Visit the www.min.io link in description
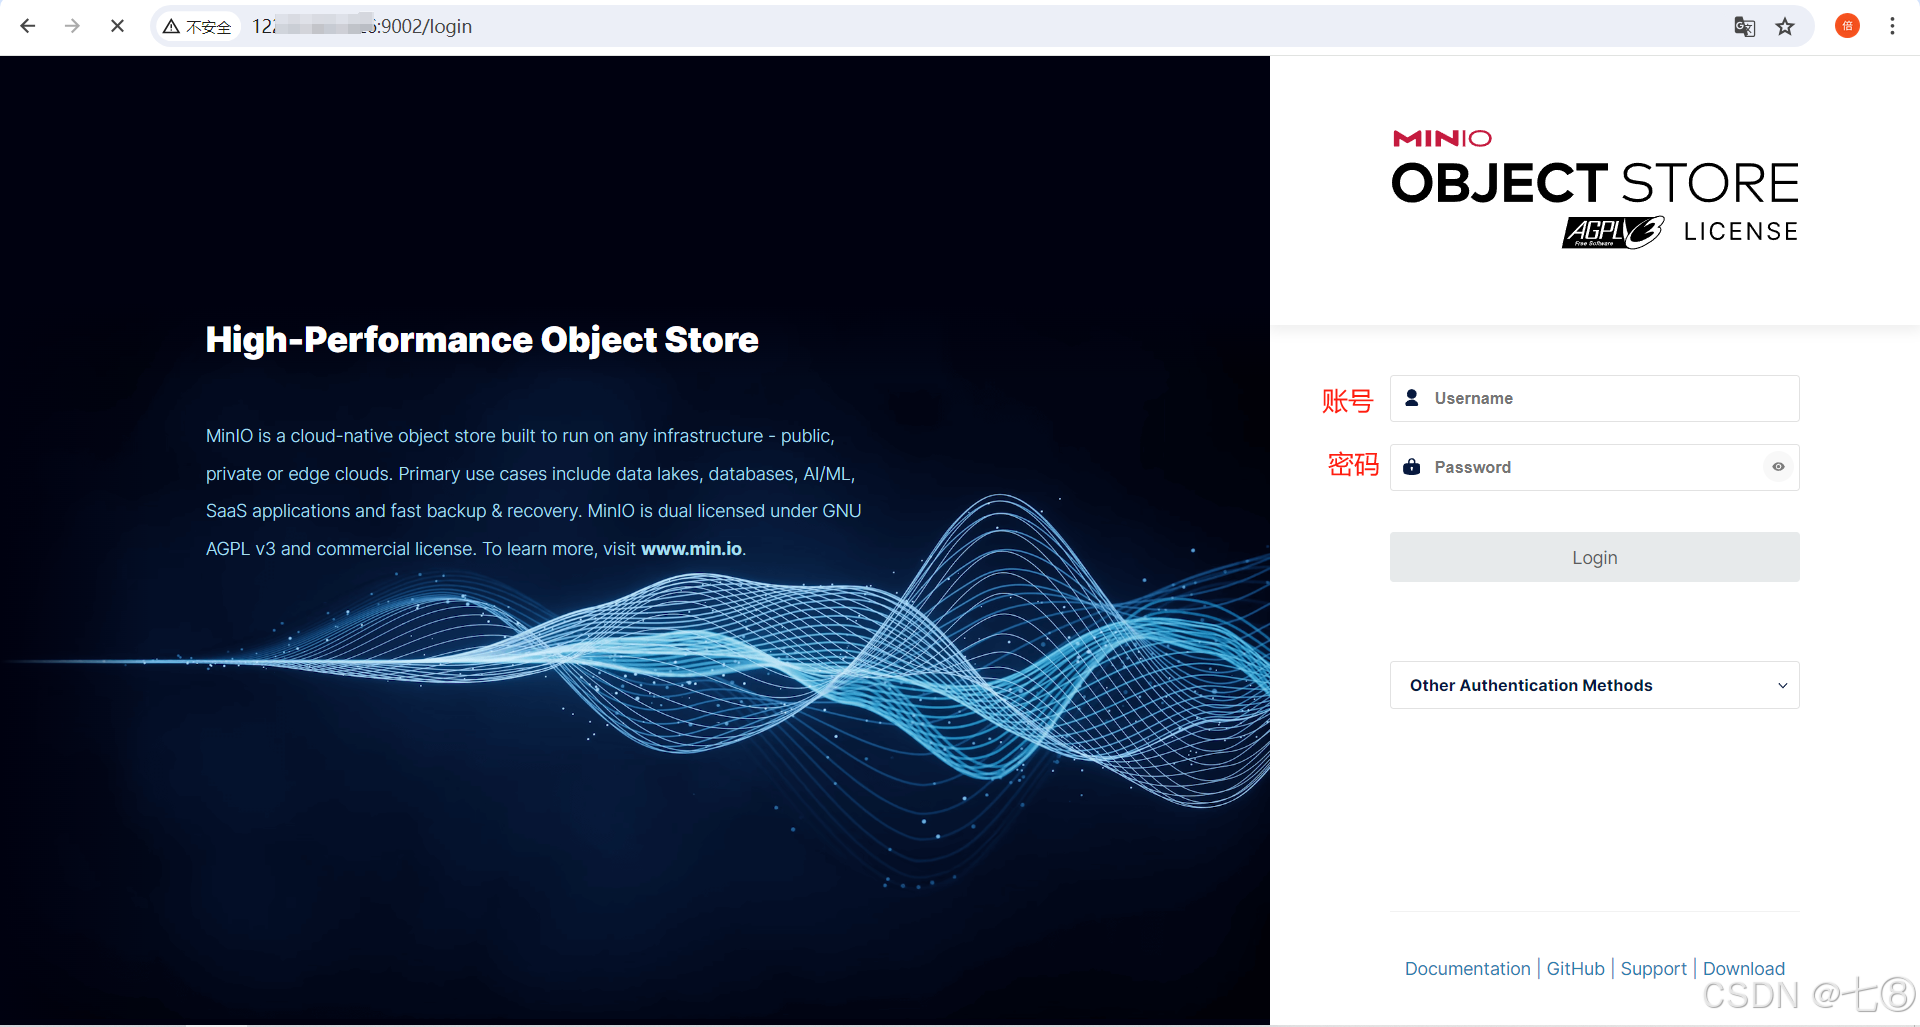This screenshot has height=1027, width=1920. (691, 549)
